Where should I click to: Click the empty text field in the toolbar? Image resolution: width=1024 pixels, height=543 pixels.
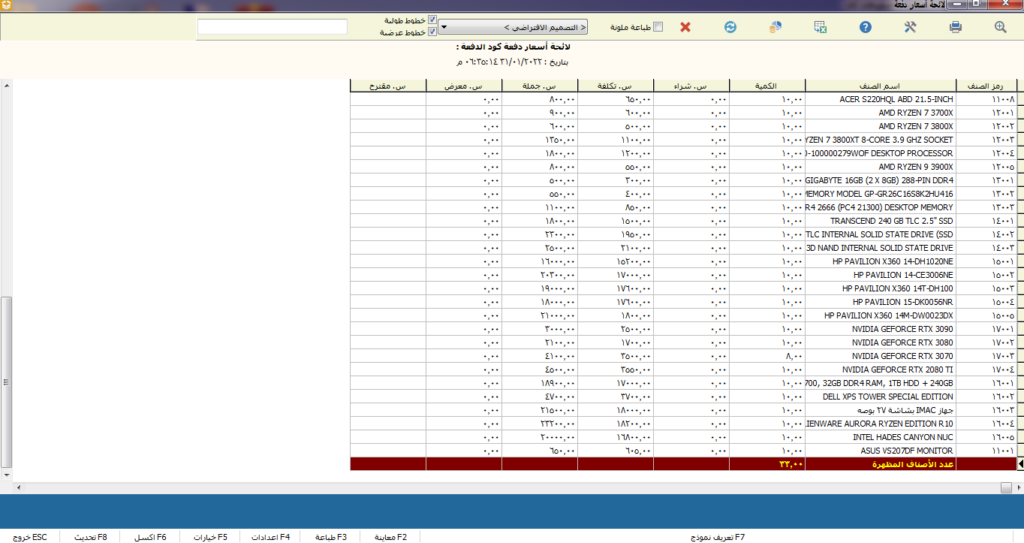pyautogui.click(x=272, y=27)
